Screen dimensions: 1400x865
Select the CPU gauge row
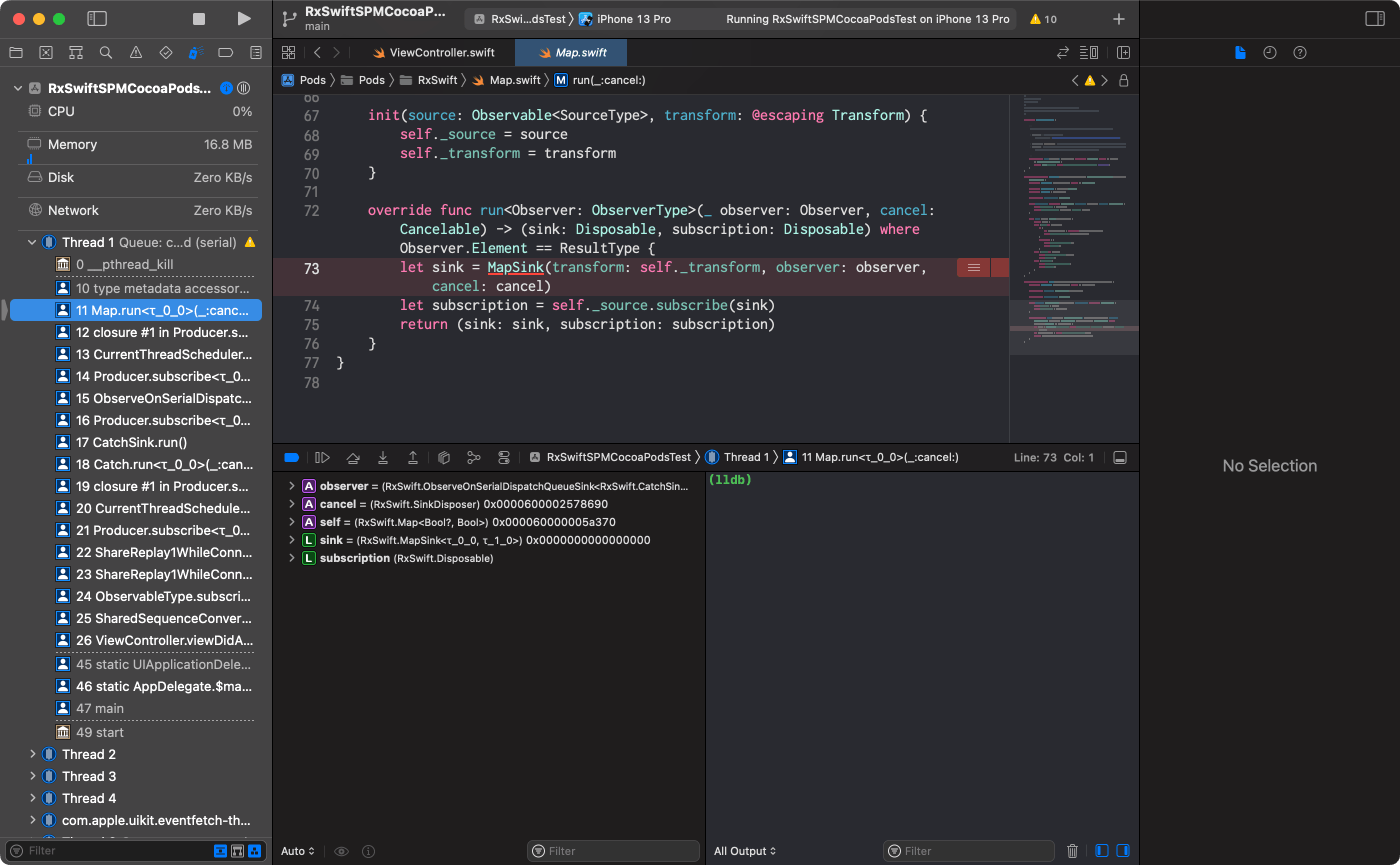140,111
